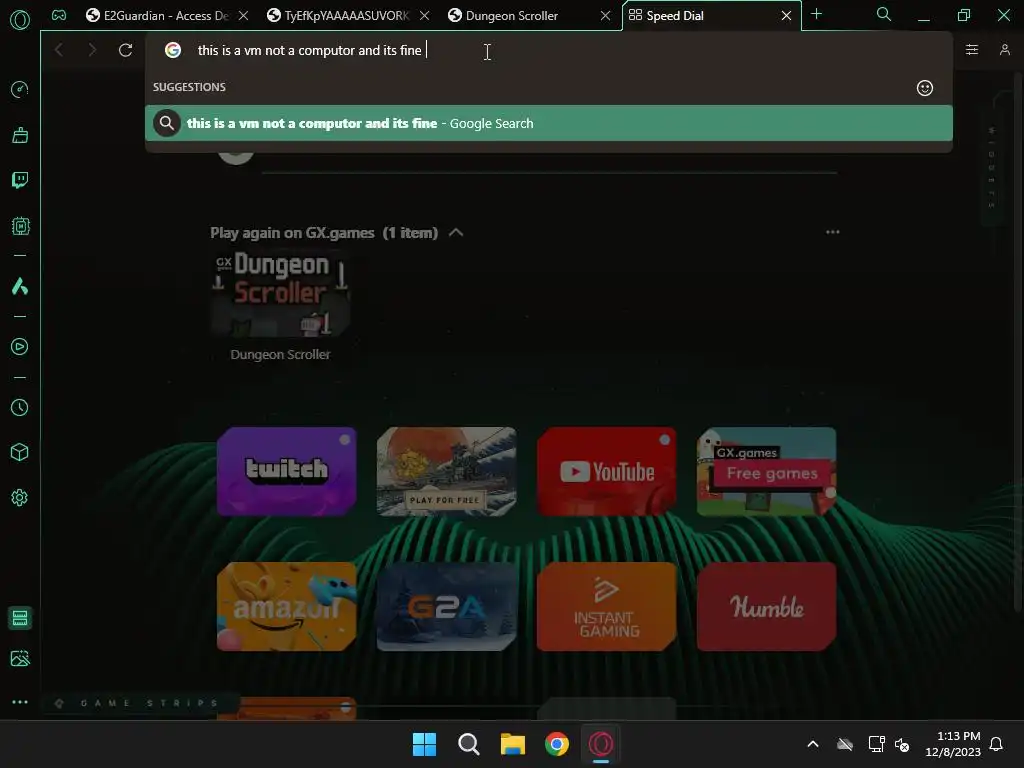The height and width of the screenshot is (768, 1024).
Task: Open wallpapers picture sidebar icon
Action: coord(20,658)
